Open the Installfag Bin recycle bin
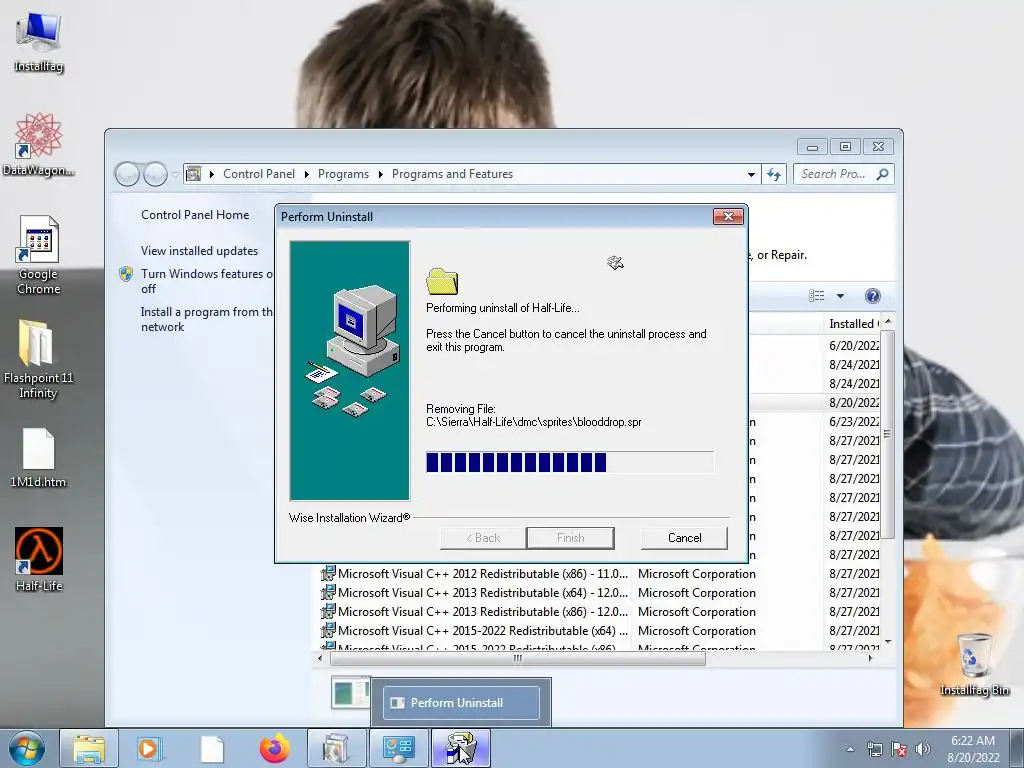The image size is (1024, 768). click(x=974, y=664)
